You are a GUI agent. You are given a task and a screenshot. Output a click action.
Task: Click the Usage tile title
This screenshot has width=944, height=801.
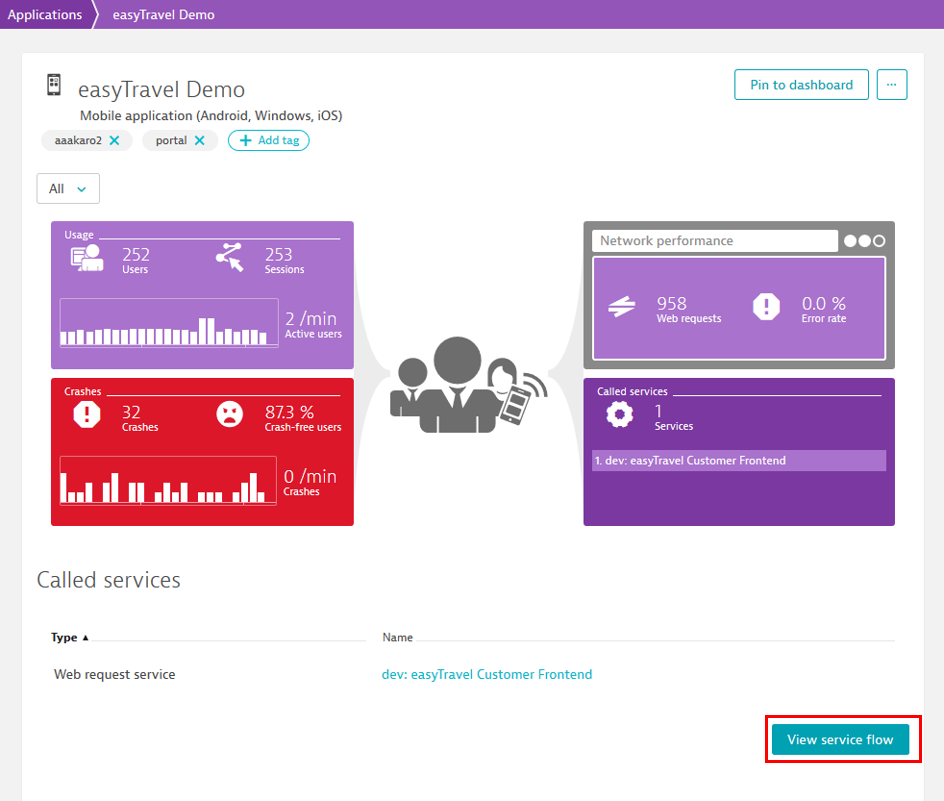click(x=79, y=235)
